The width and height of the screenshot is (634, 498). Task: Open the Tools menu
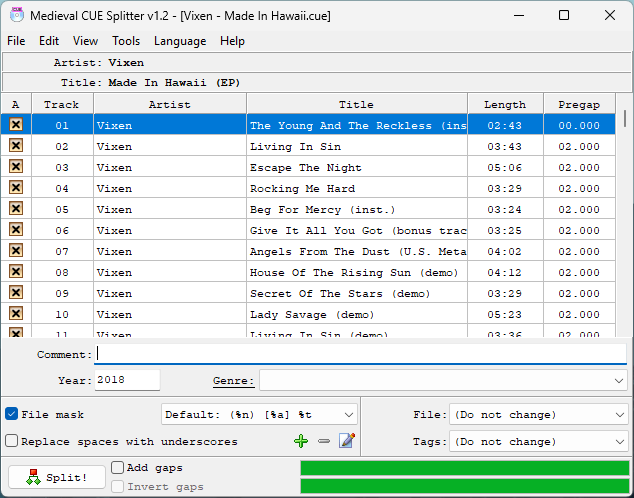pos(126,41)
